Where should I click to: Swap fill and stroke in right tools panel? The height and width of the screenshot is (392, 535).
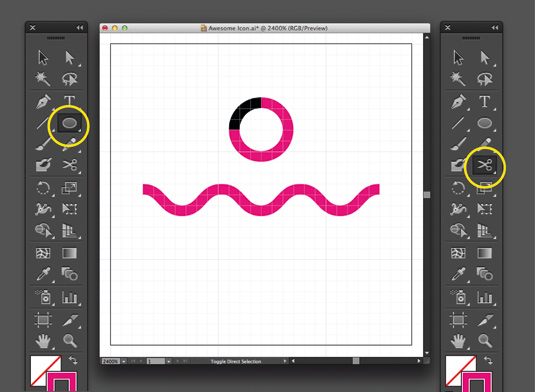tap(488, 360)
